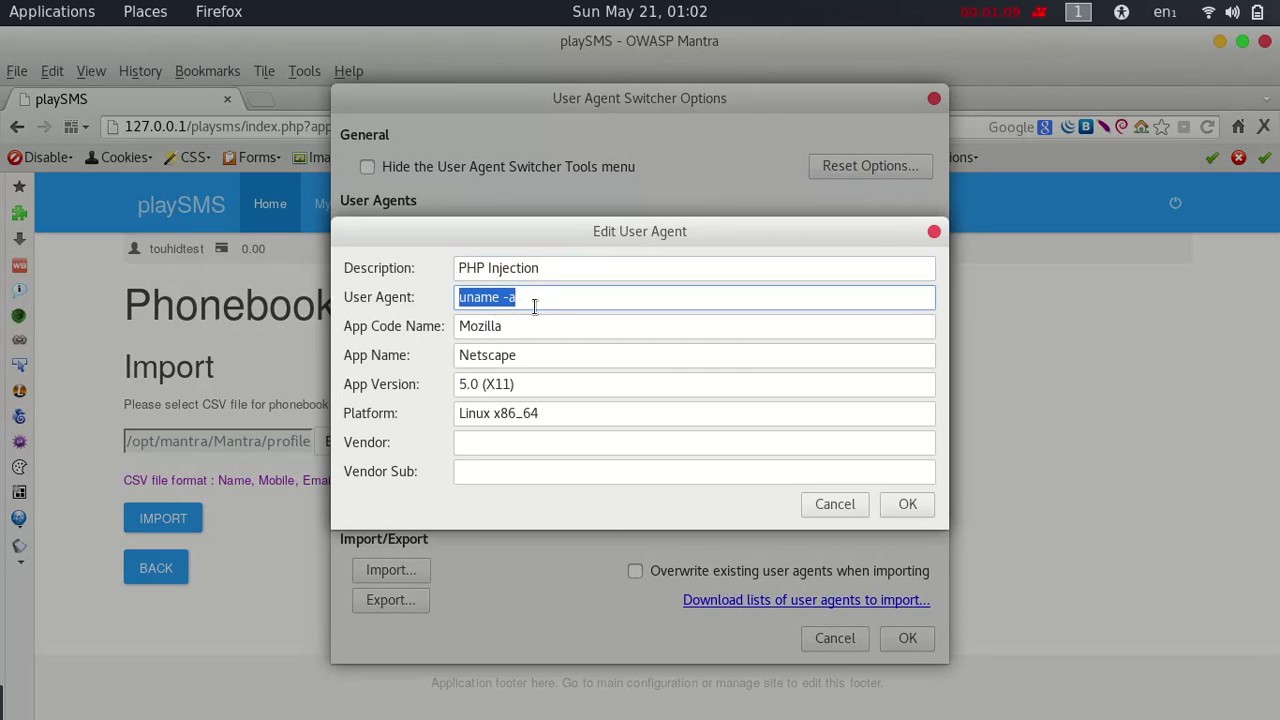Click the blue BACK button on playSMS page

[156, 568]
